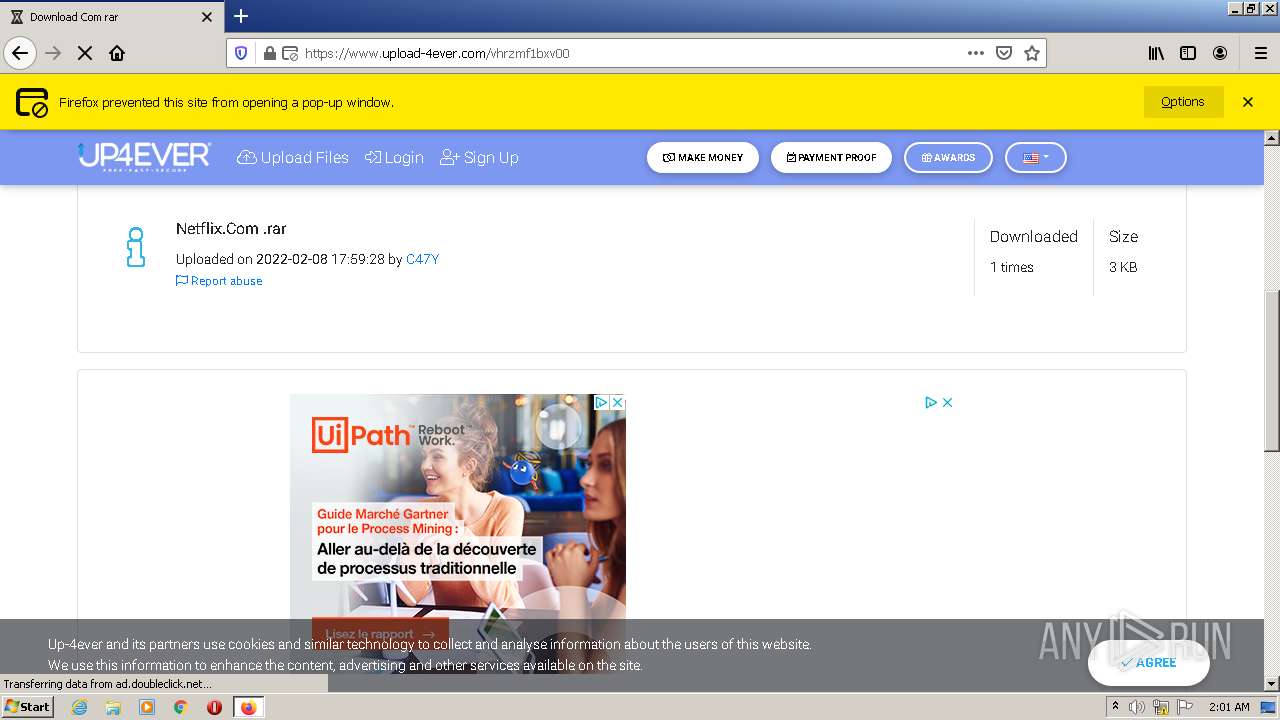Open Firefox account icon
Viewport: 1280px width, 720px height.
(x=1220, y=53)
